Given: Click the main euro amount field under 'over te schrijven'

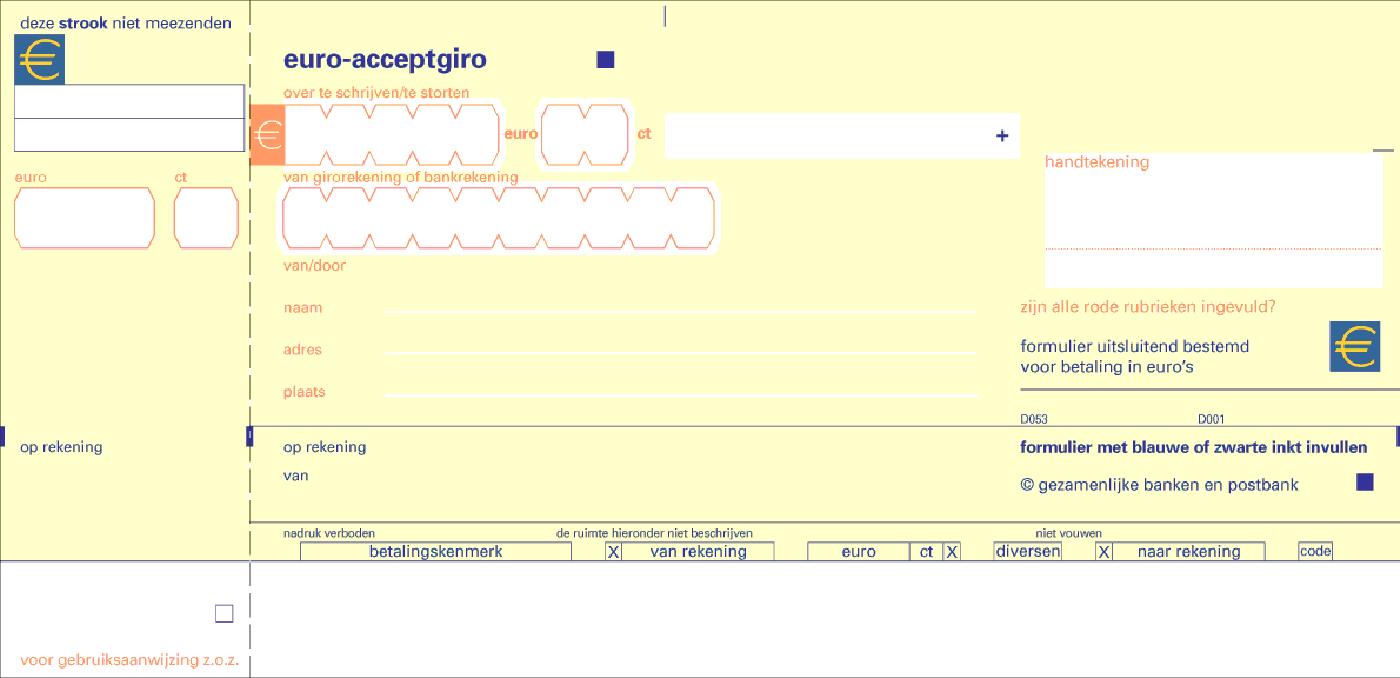Looking at the screenshot, I should pos(393,134).
